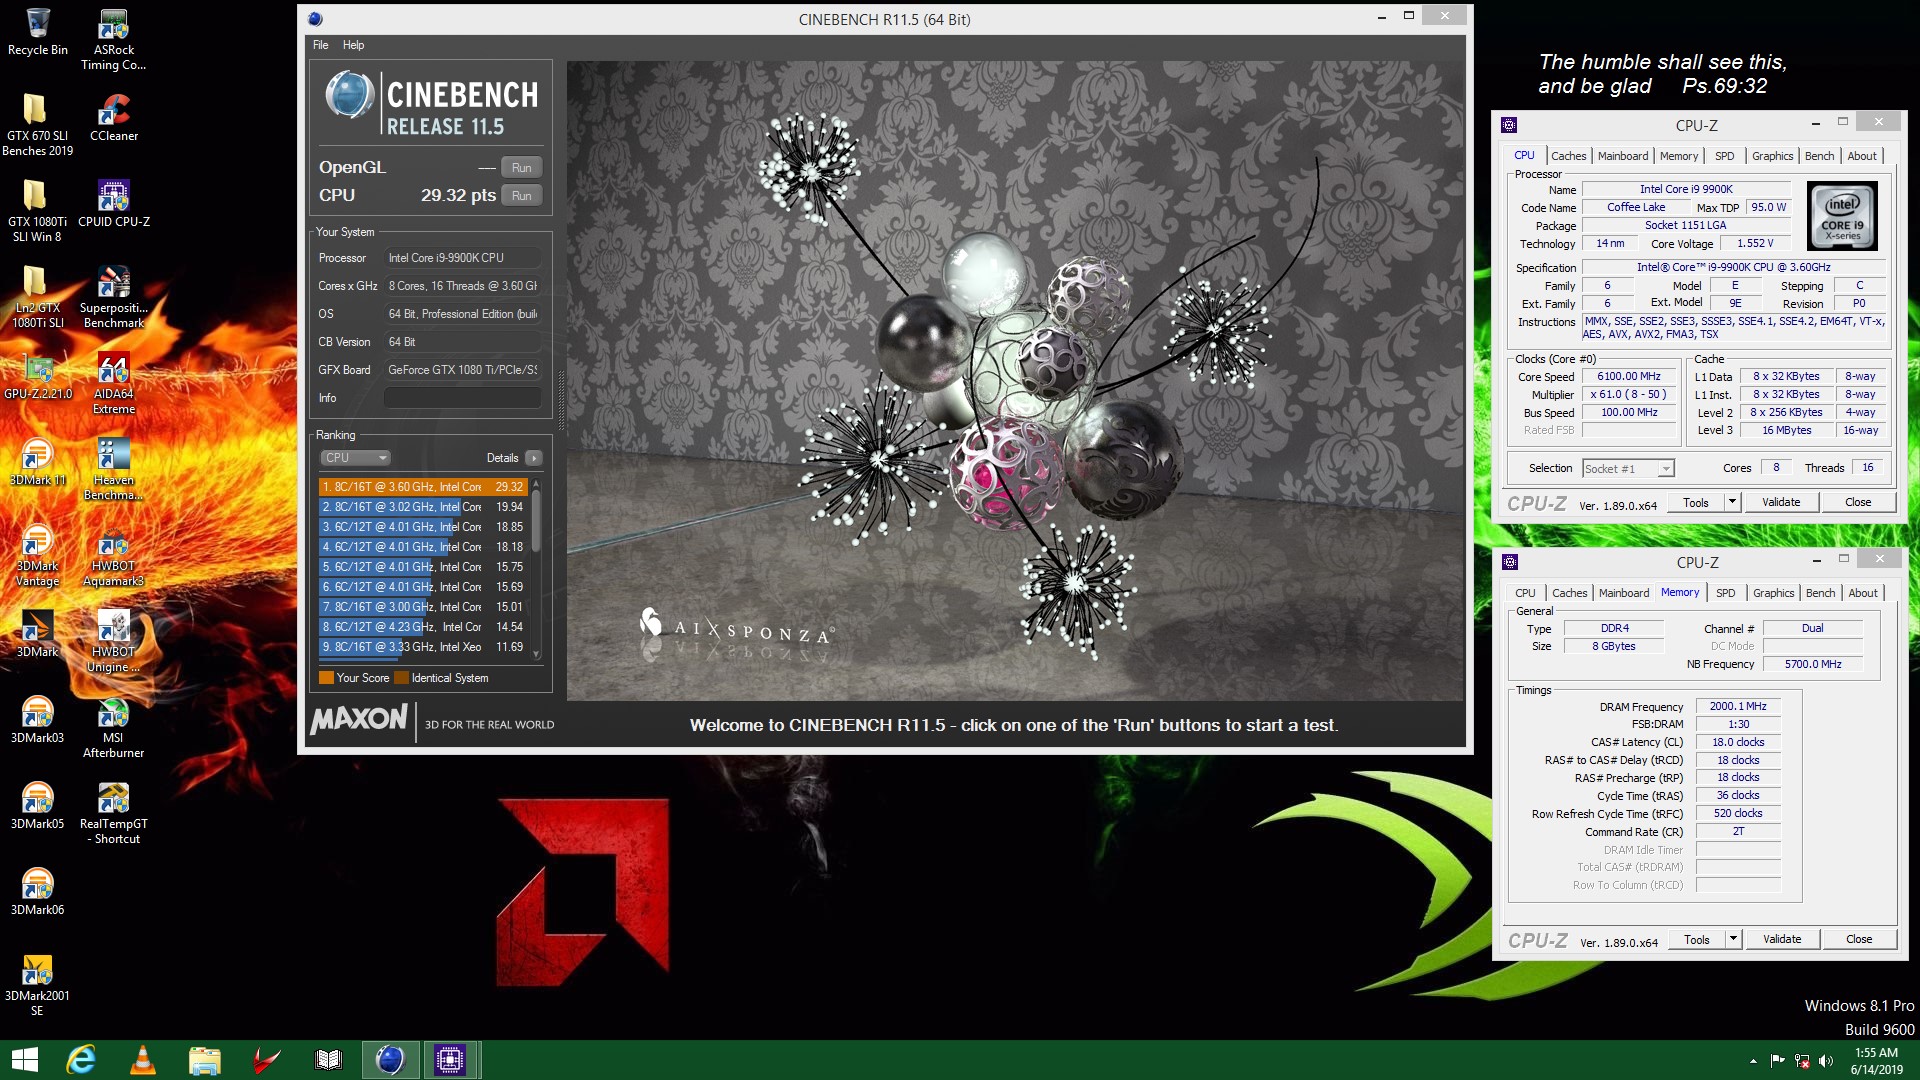
Task: Open GPU-Z.2.21.0 desktop icon
Action: 38,376
